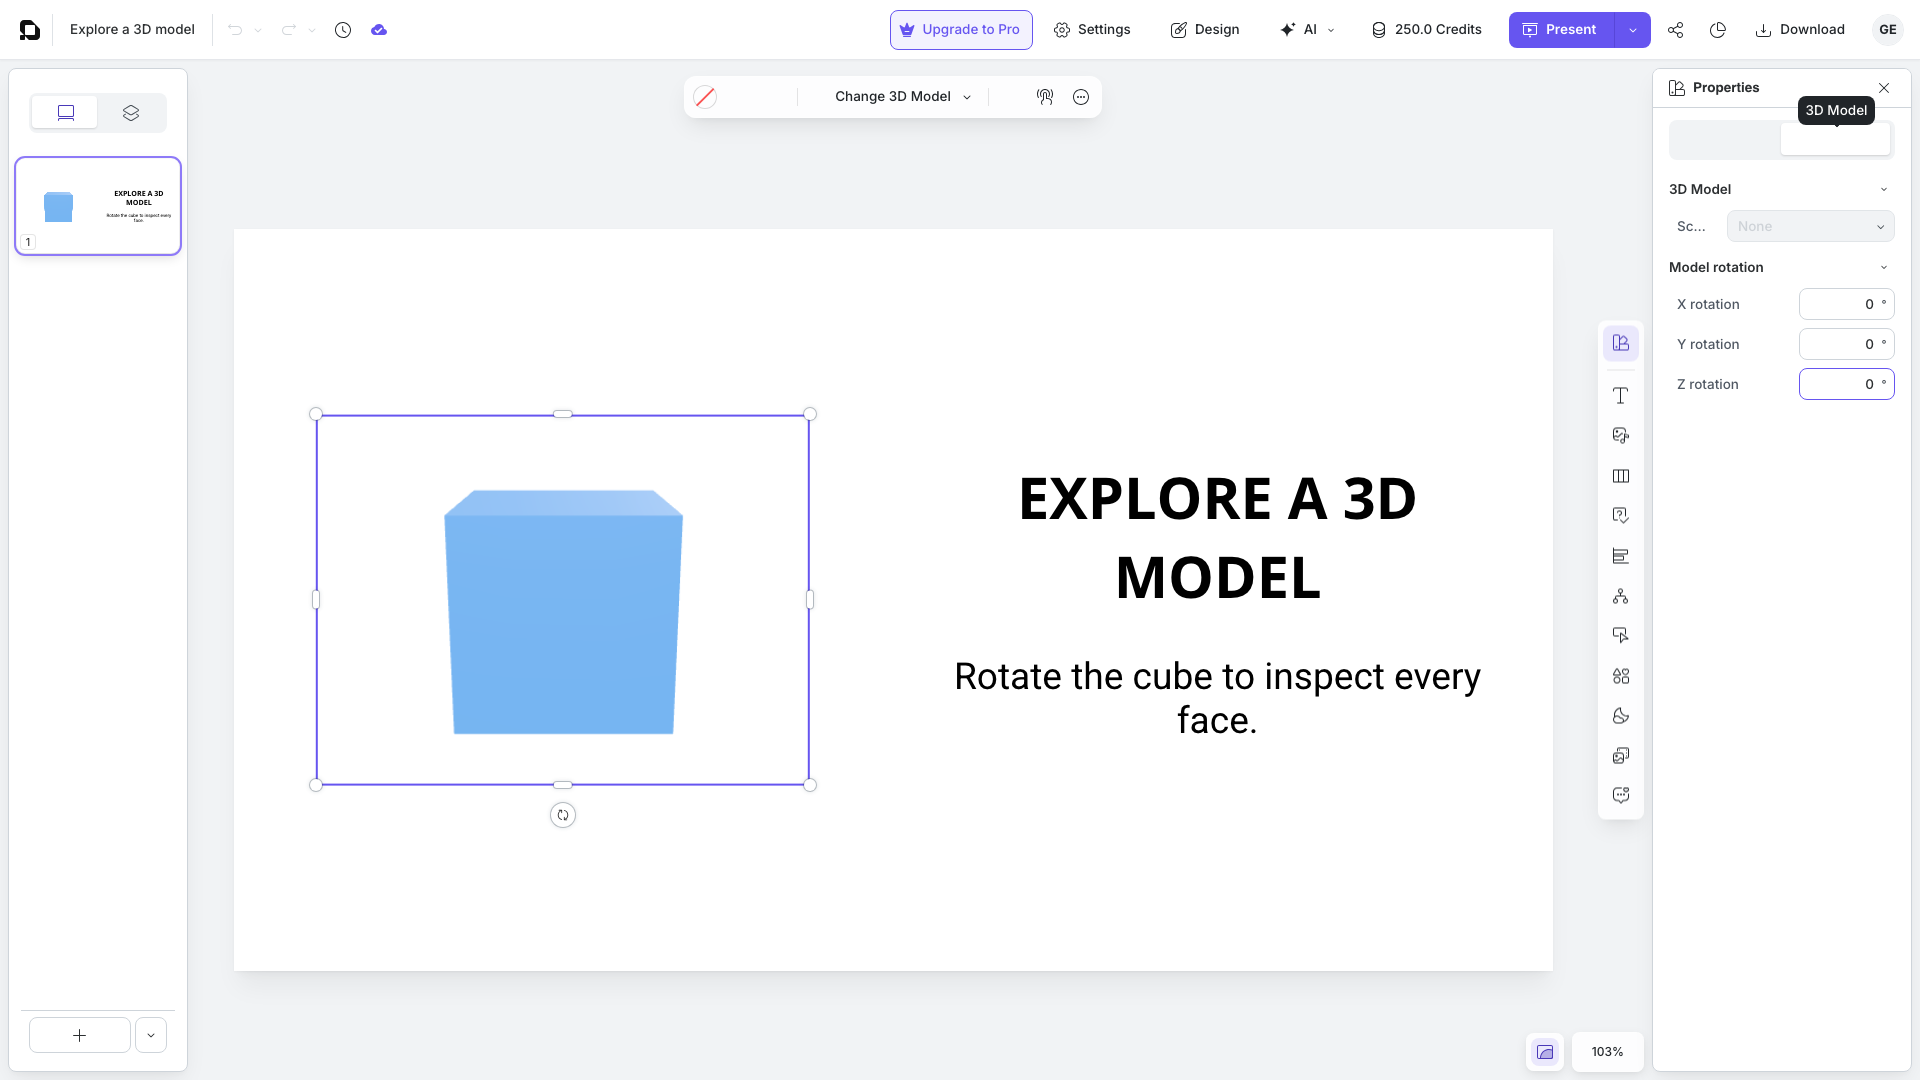Open the Design menu
The height and width of the screenshot is (1080, 1920).
[1205, 30]
